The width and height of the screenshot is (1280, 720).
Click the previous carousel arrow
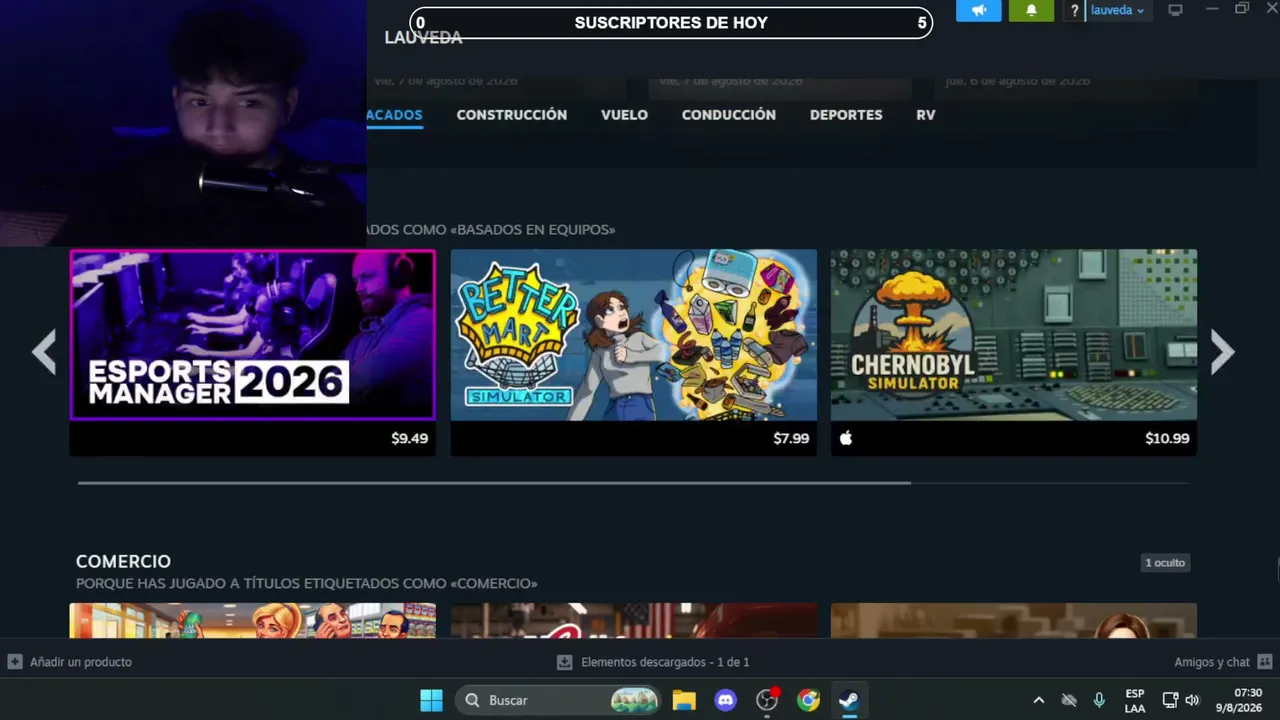click(x=44, y=351)
